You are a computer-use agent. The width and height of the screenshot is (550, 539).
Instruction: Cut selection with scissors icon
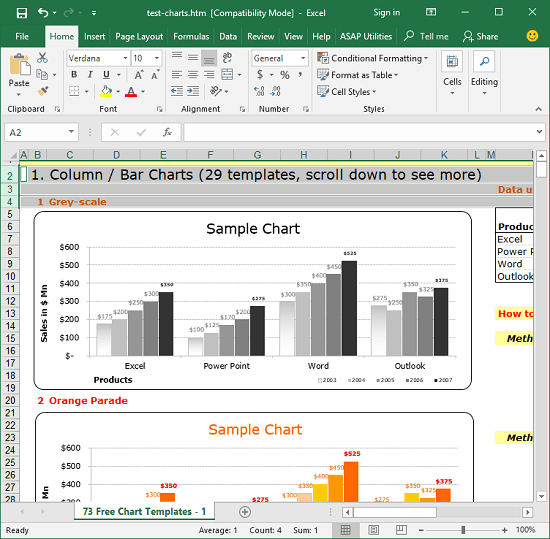(x=42, y=58)
